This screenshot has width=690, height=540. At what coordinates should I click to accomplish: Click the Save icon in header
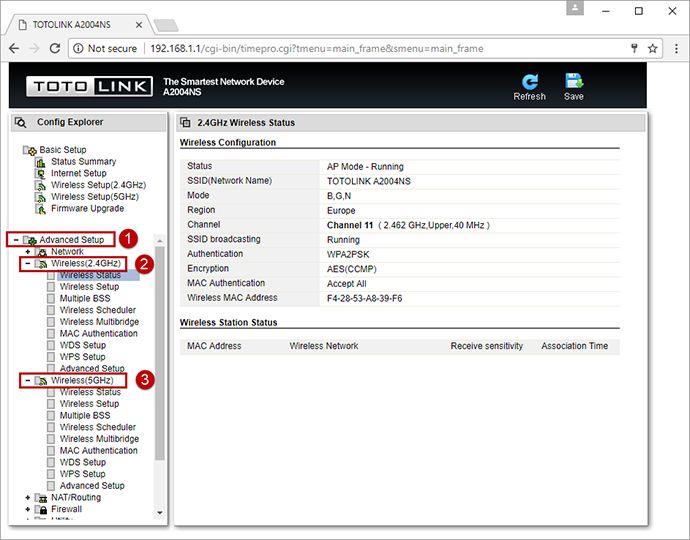574,81
